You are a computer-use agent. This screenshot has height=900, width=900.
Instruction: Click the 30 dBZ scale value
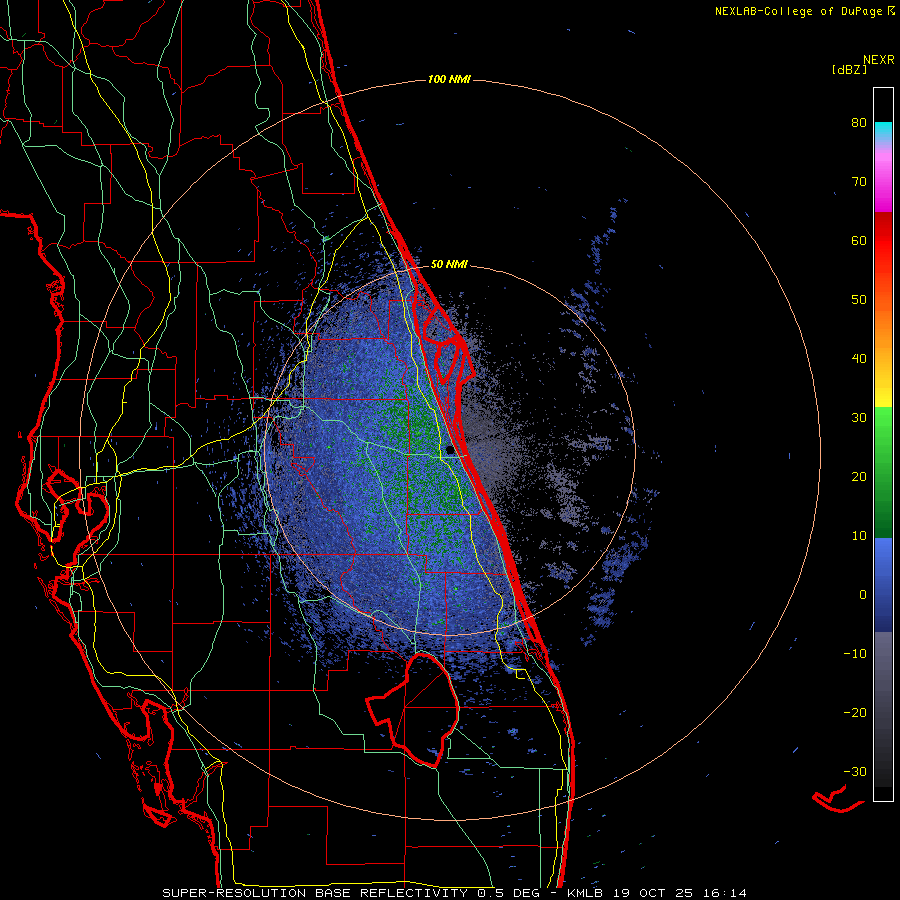(859, 417)
